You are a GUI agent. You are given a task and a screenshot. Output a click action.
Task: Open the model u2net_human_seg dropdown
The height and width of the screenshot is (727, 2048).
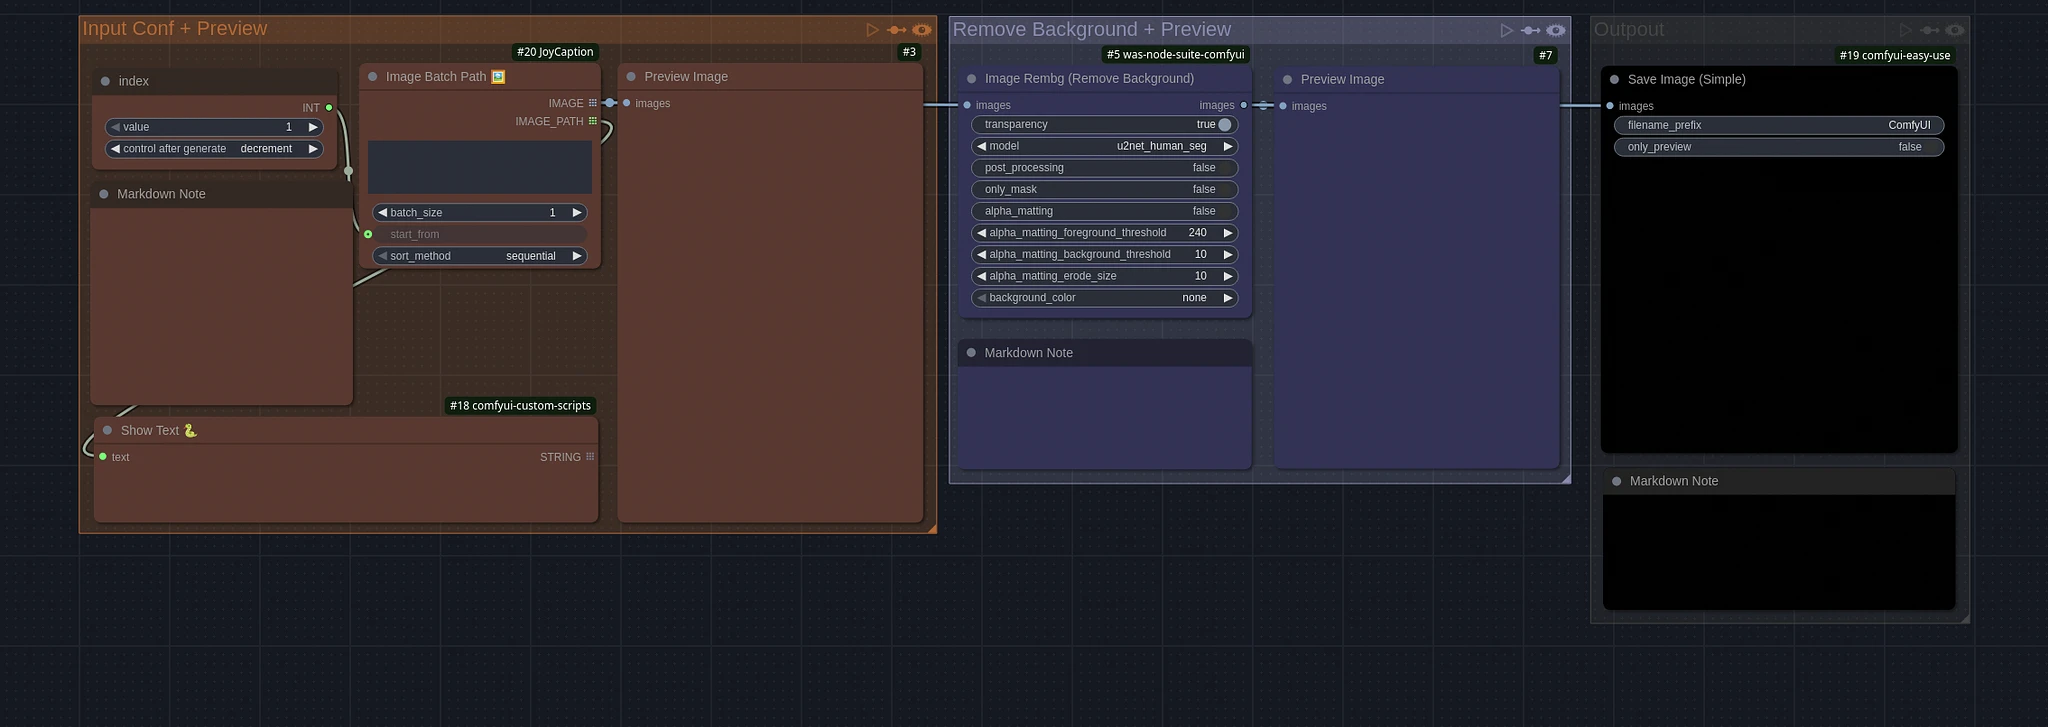[x=1104, y=146]
